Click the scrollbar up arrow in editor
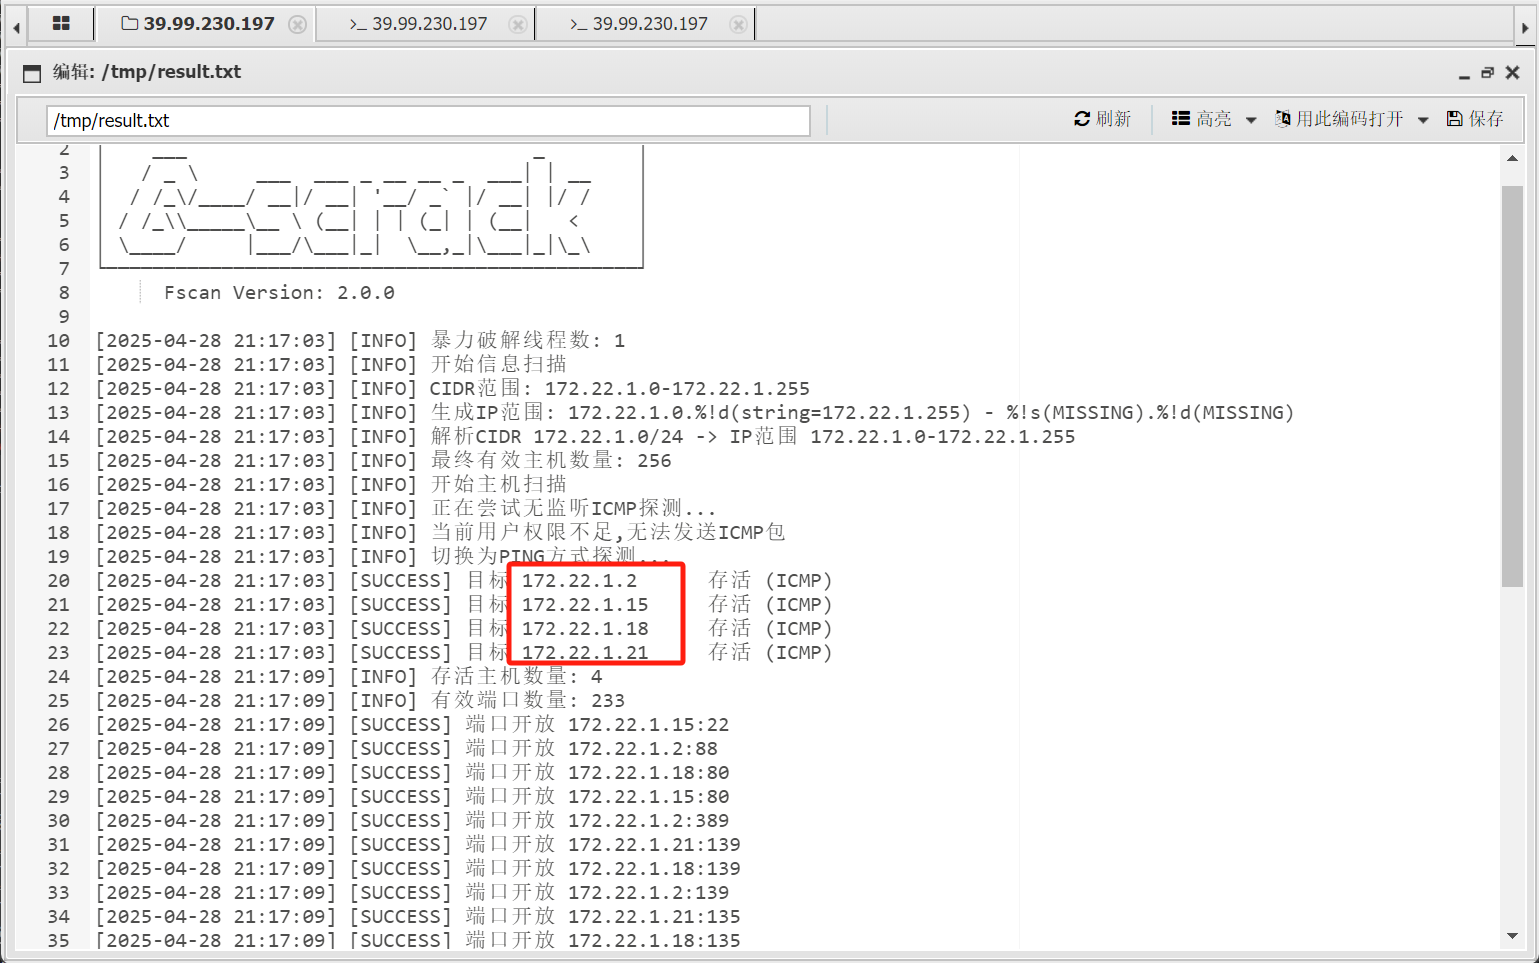The width and height of the screenshot is (1539, 963). (x=1512, y=158)
